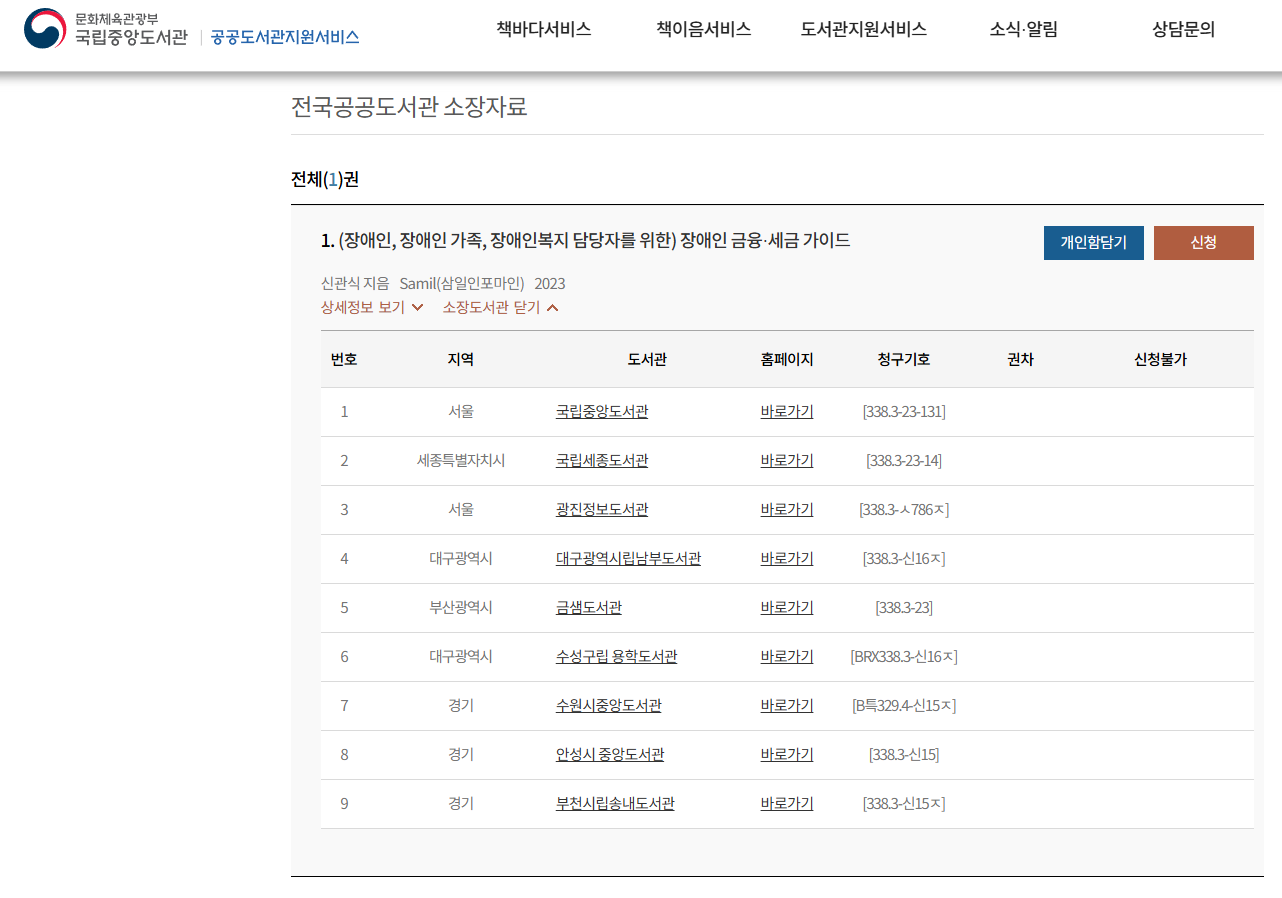The height and width of the screenshot is (898, 1282).
Task: Click the 부산광역시 region cell
Action: point(461,607)
